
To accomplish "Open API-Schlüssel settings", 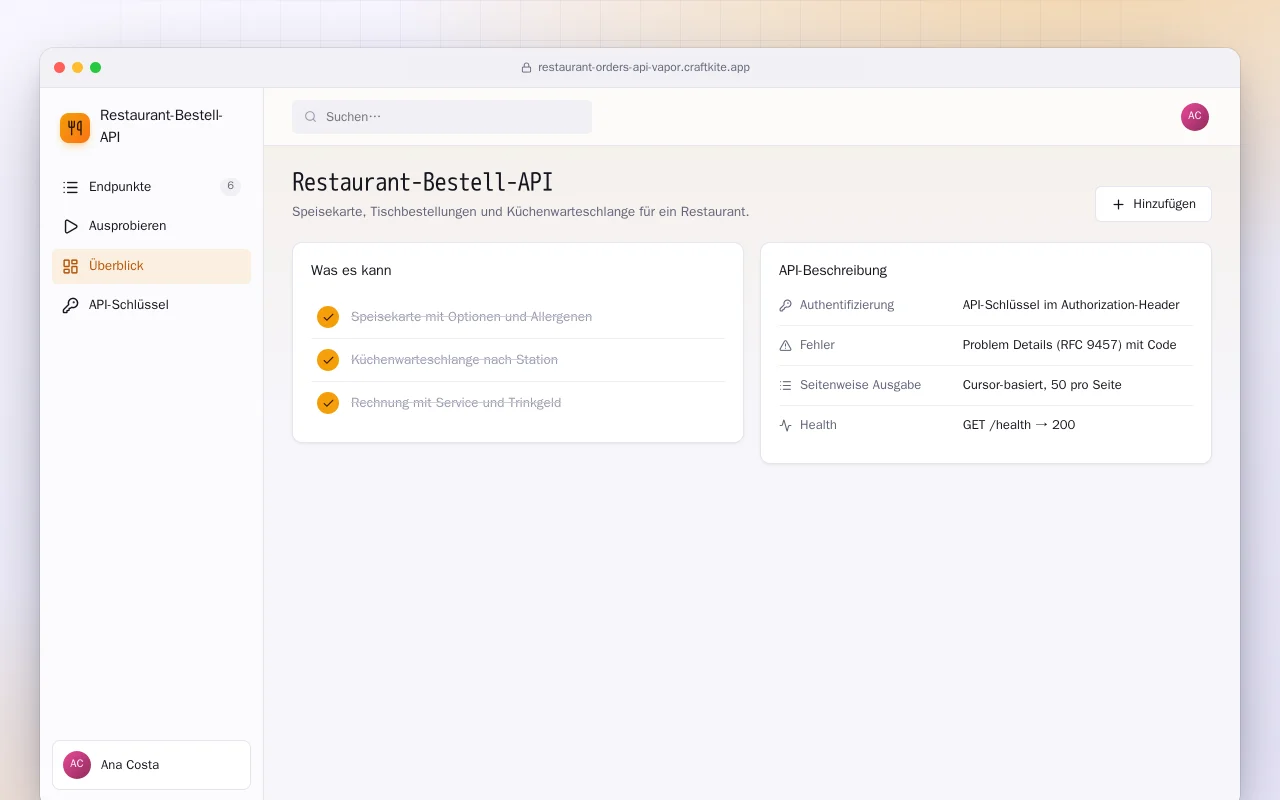I will (151, 305).
